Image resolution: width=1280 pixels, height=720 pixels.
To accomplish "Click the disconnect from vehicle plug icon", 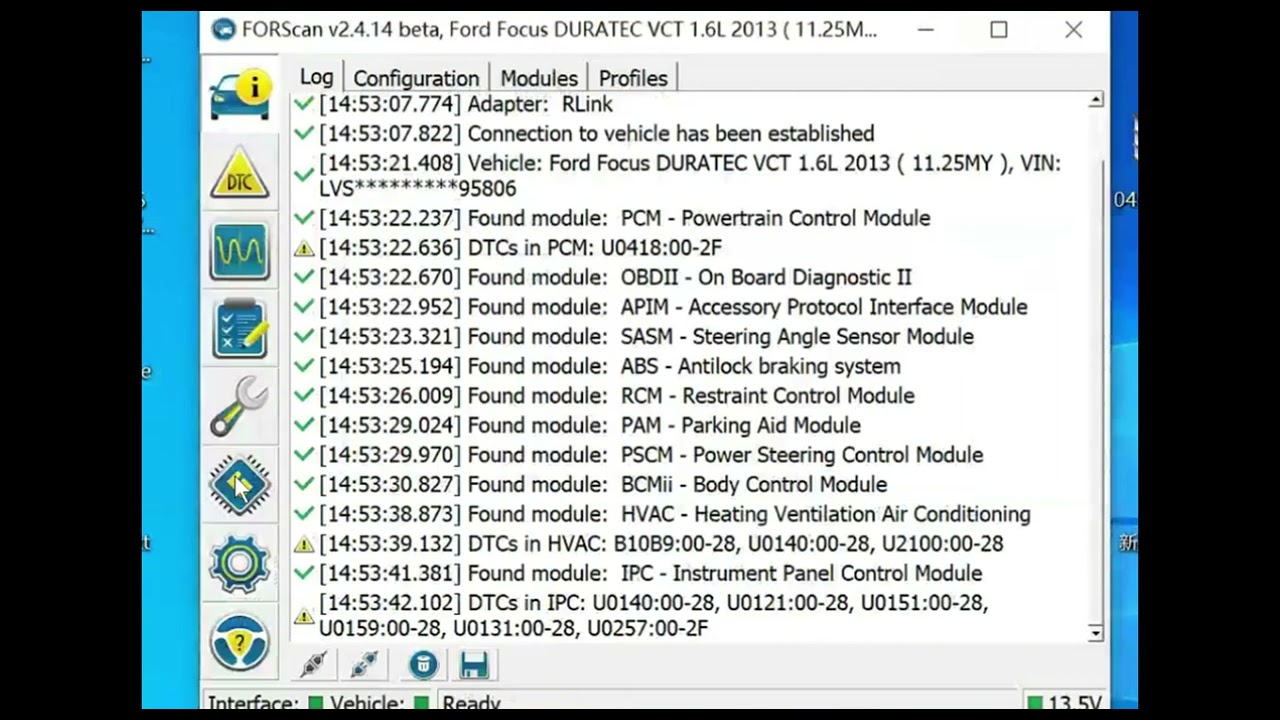I will click(x=364, y=665).
